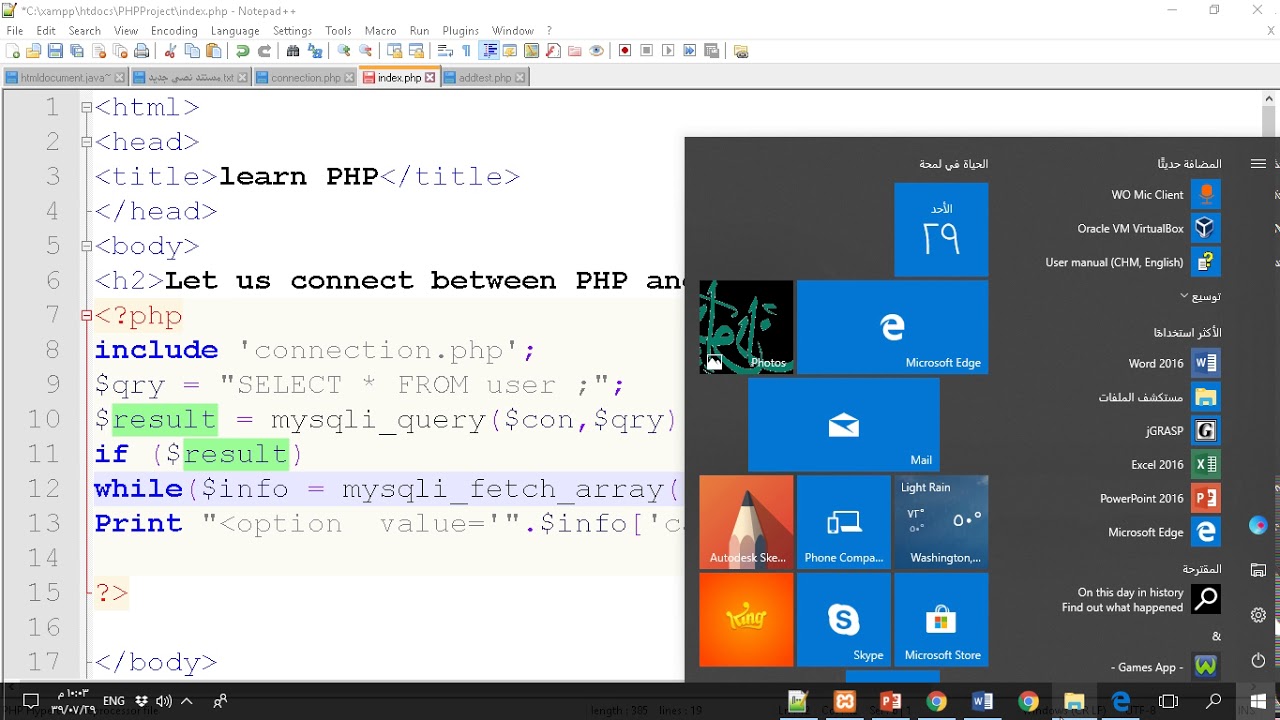
Task: Open the Light Rain weather tile
Action: click(941, 522)
